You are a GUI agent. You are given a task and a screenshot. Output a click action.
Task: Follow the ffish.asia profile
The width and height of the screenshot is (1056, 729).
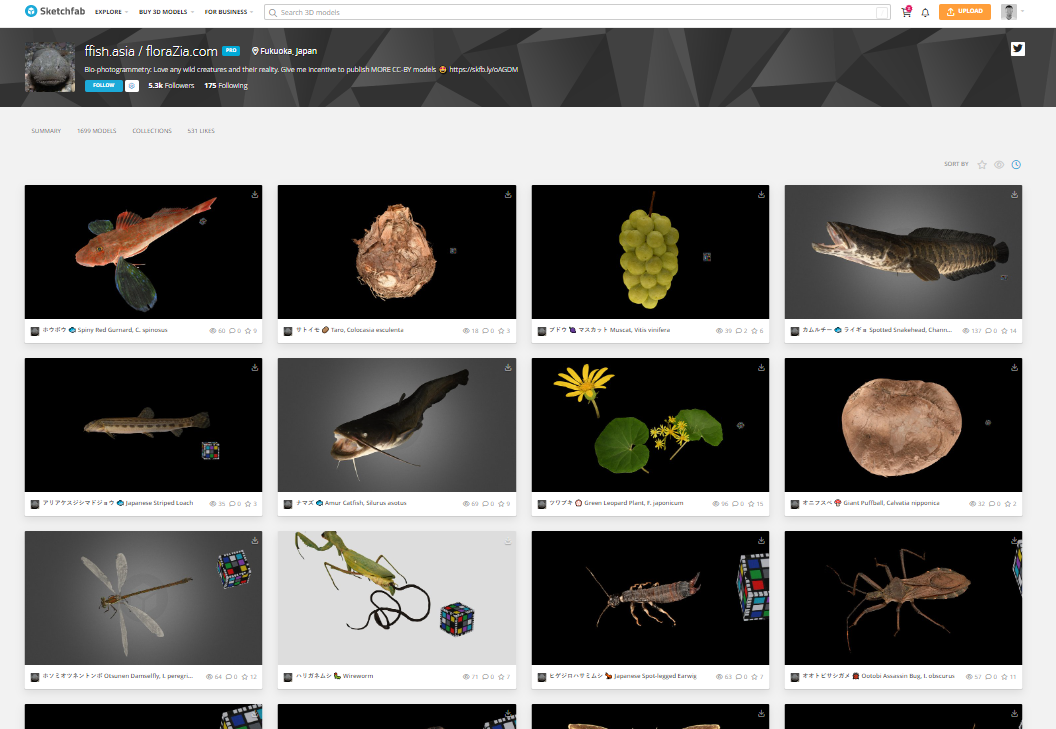point(103,86)
